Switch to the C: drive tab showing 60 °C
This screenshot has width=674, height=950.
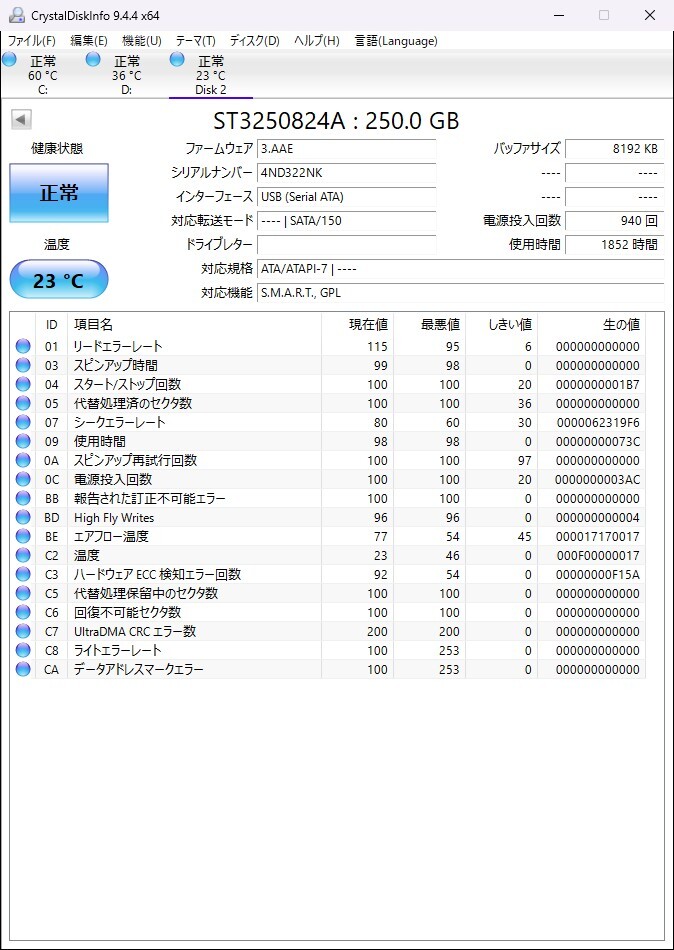coord(42,75)
